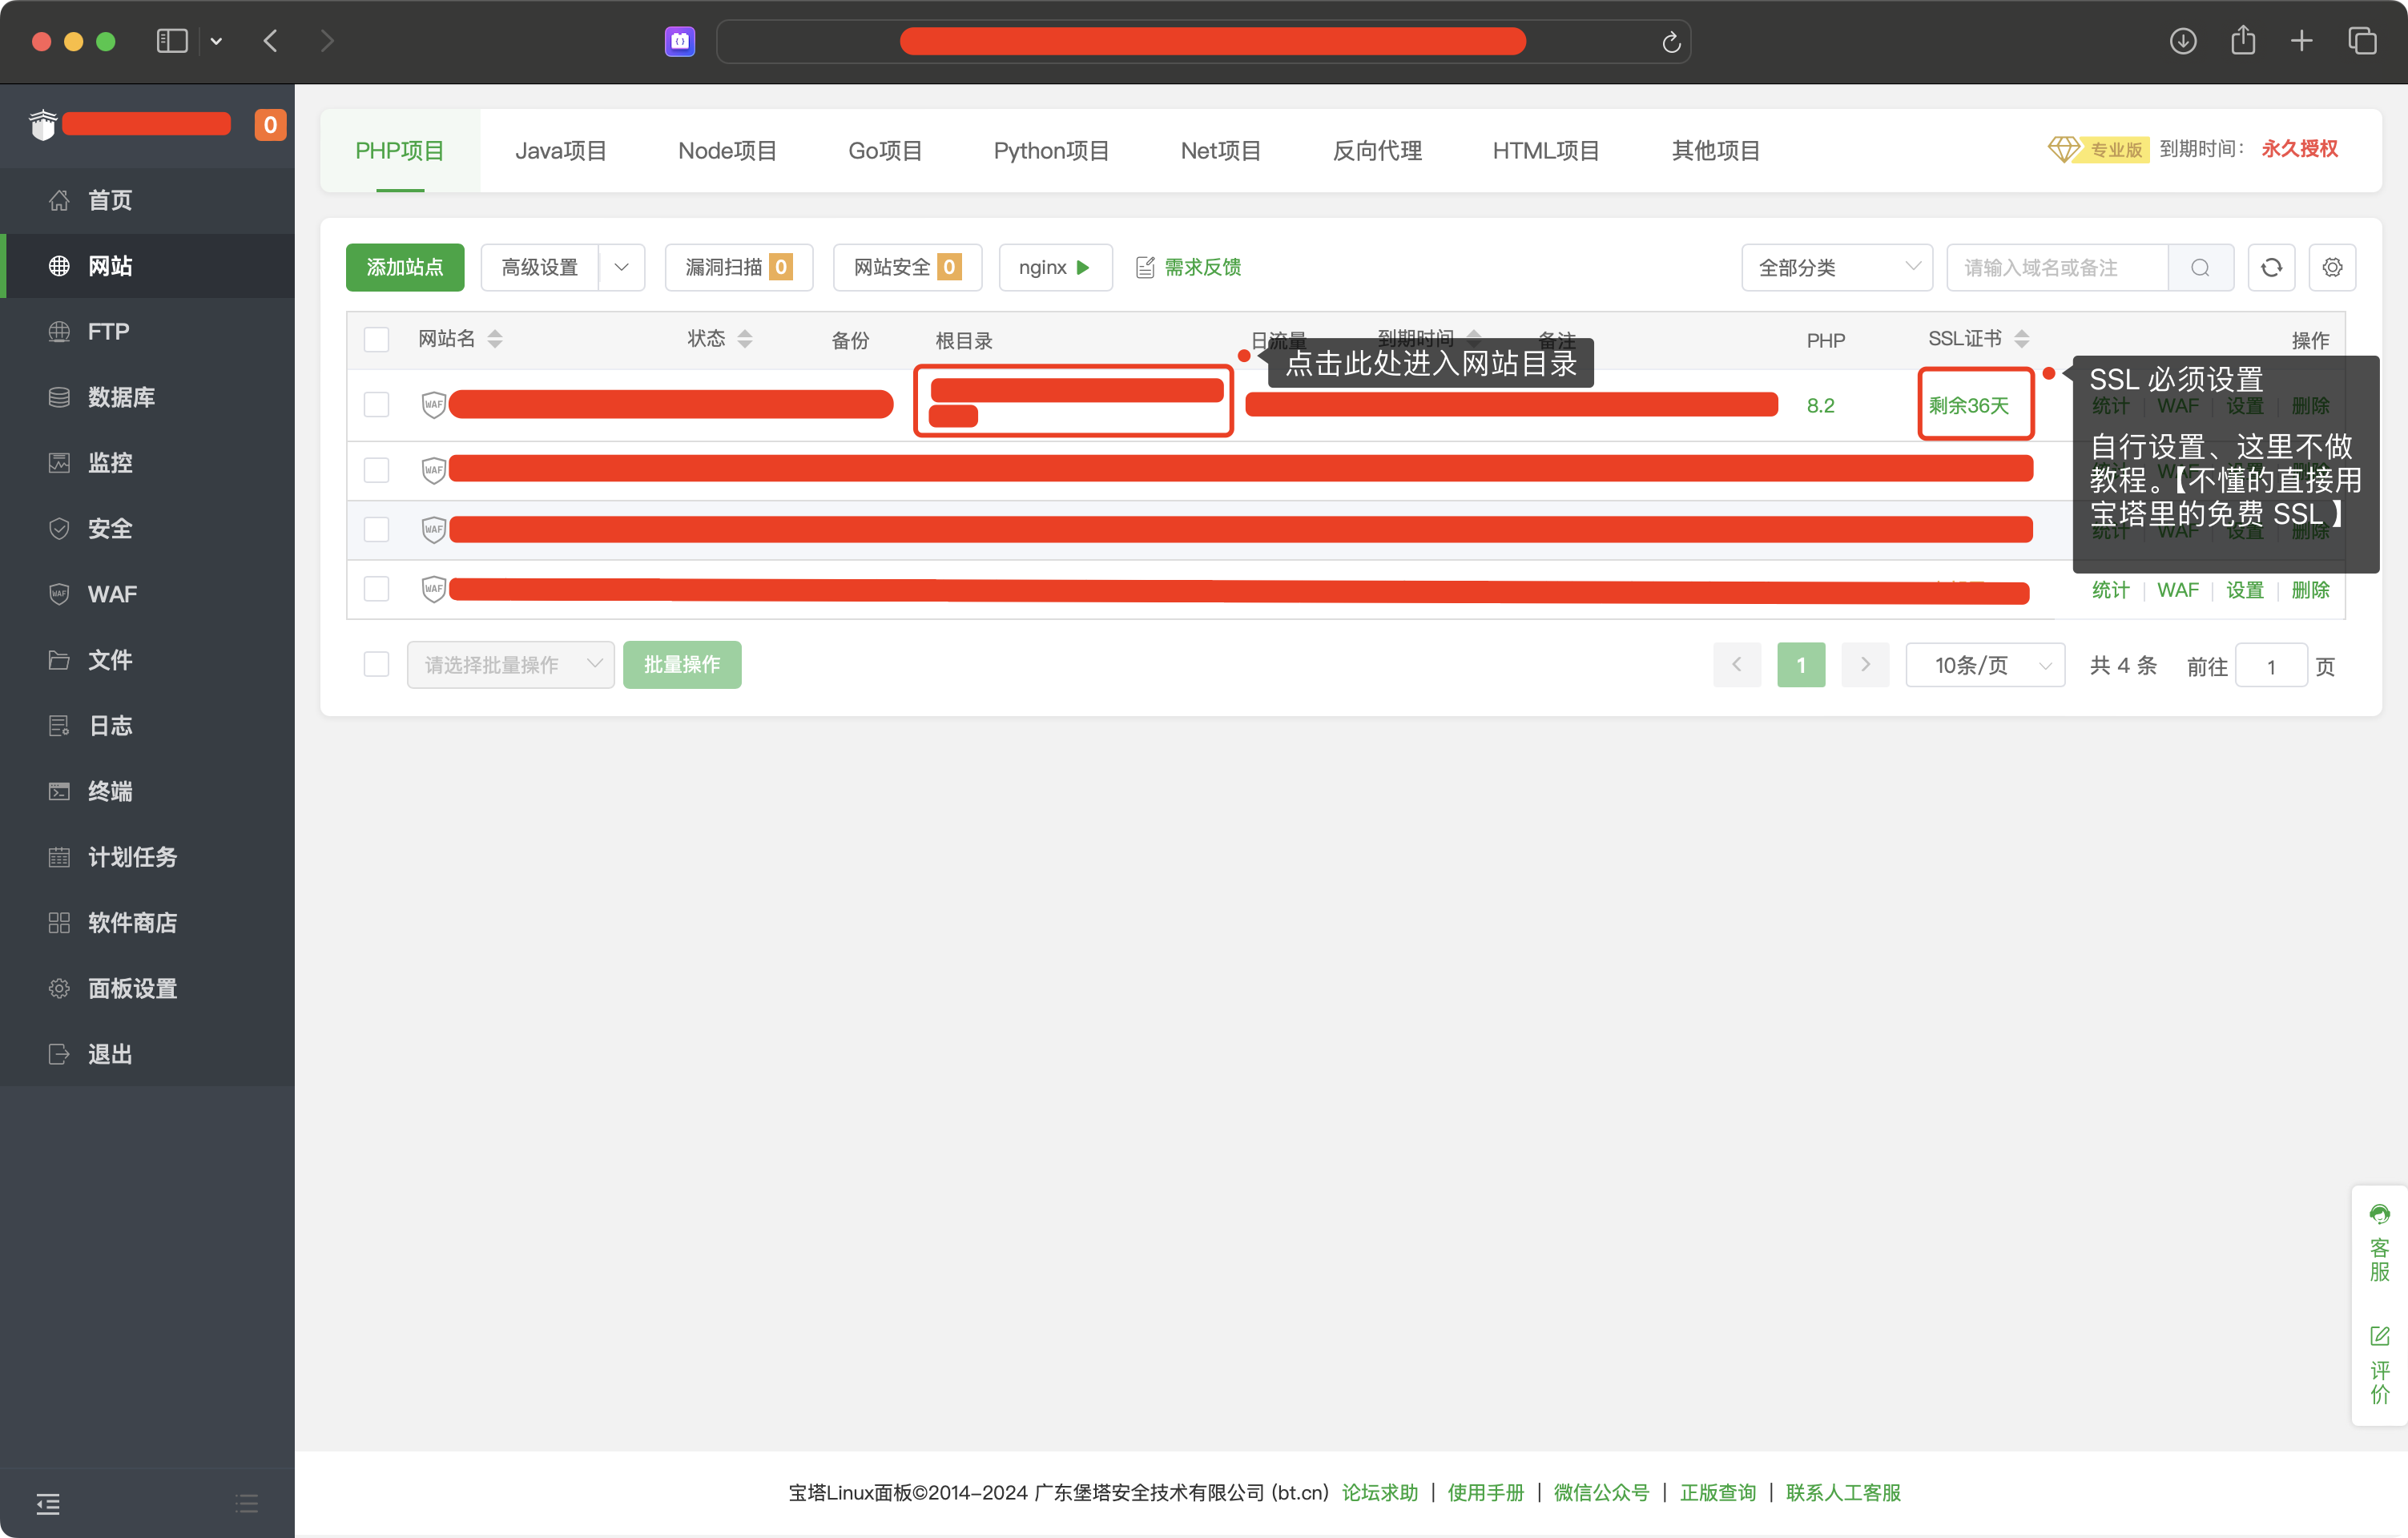Click the search magnifier icon

tap(2200, 268)
